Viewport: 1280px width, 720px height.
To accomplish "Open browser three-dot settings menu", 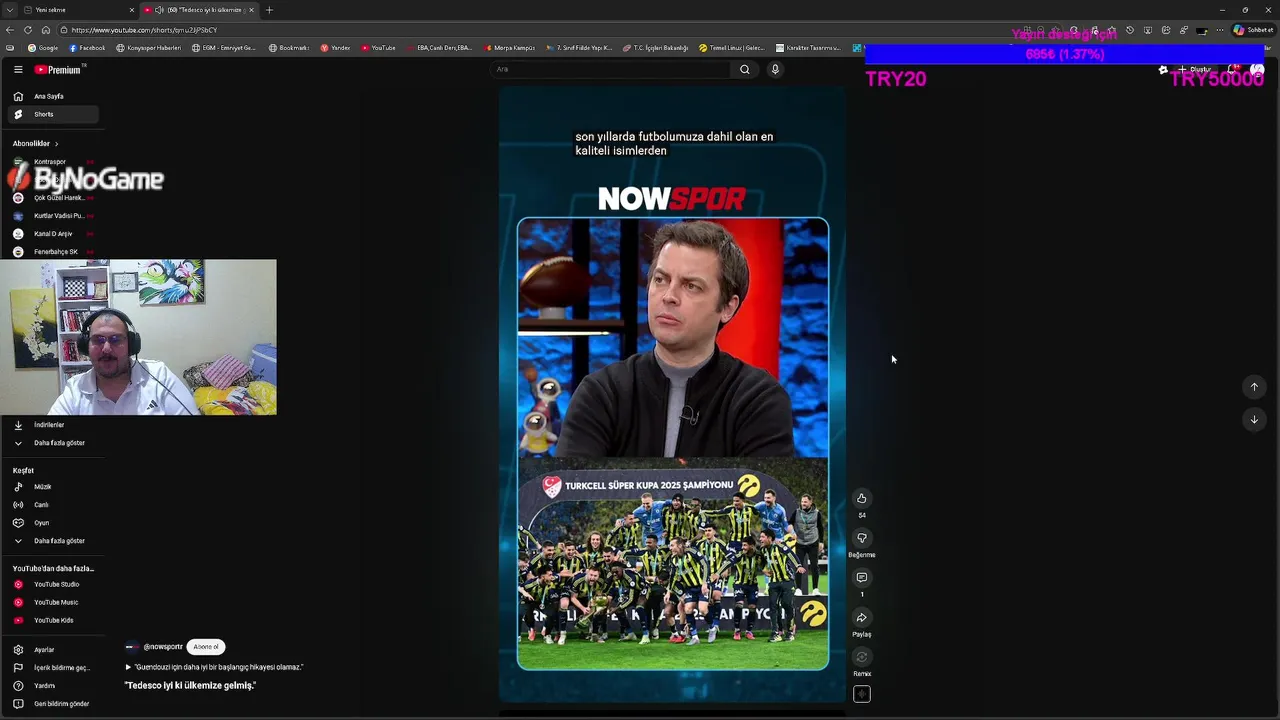I will tap(1220, 30).
